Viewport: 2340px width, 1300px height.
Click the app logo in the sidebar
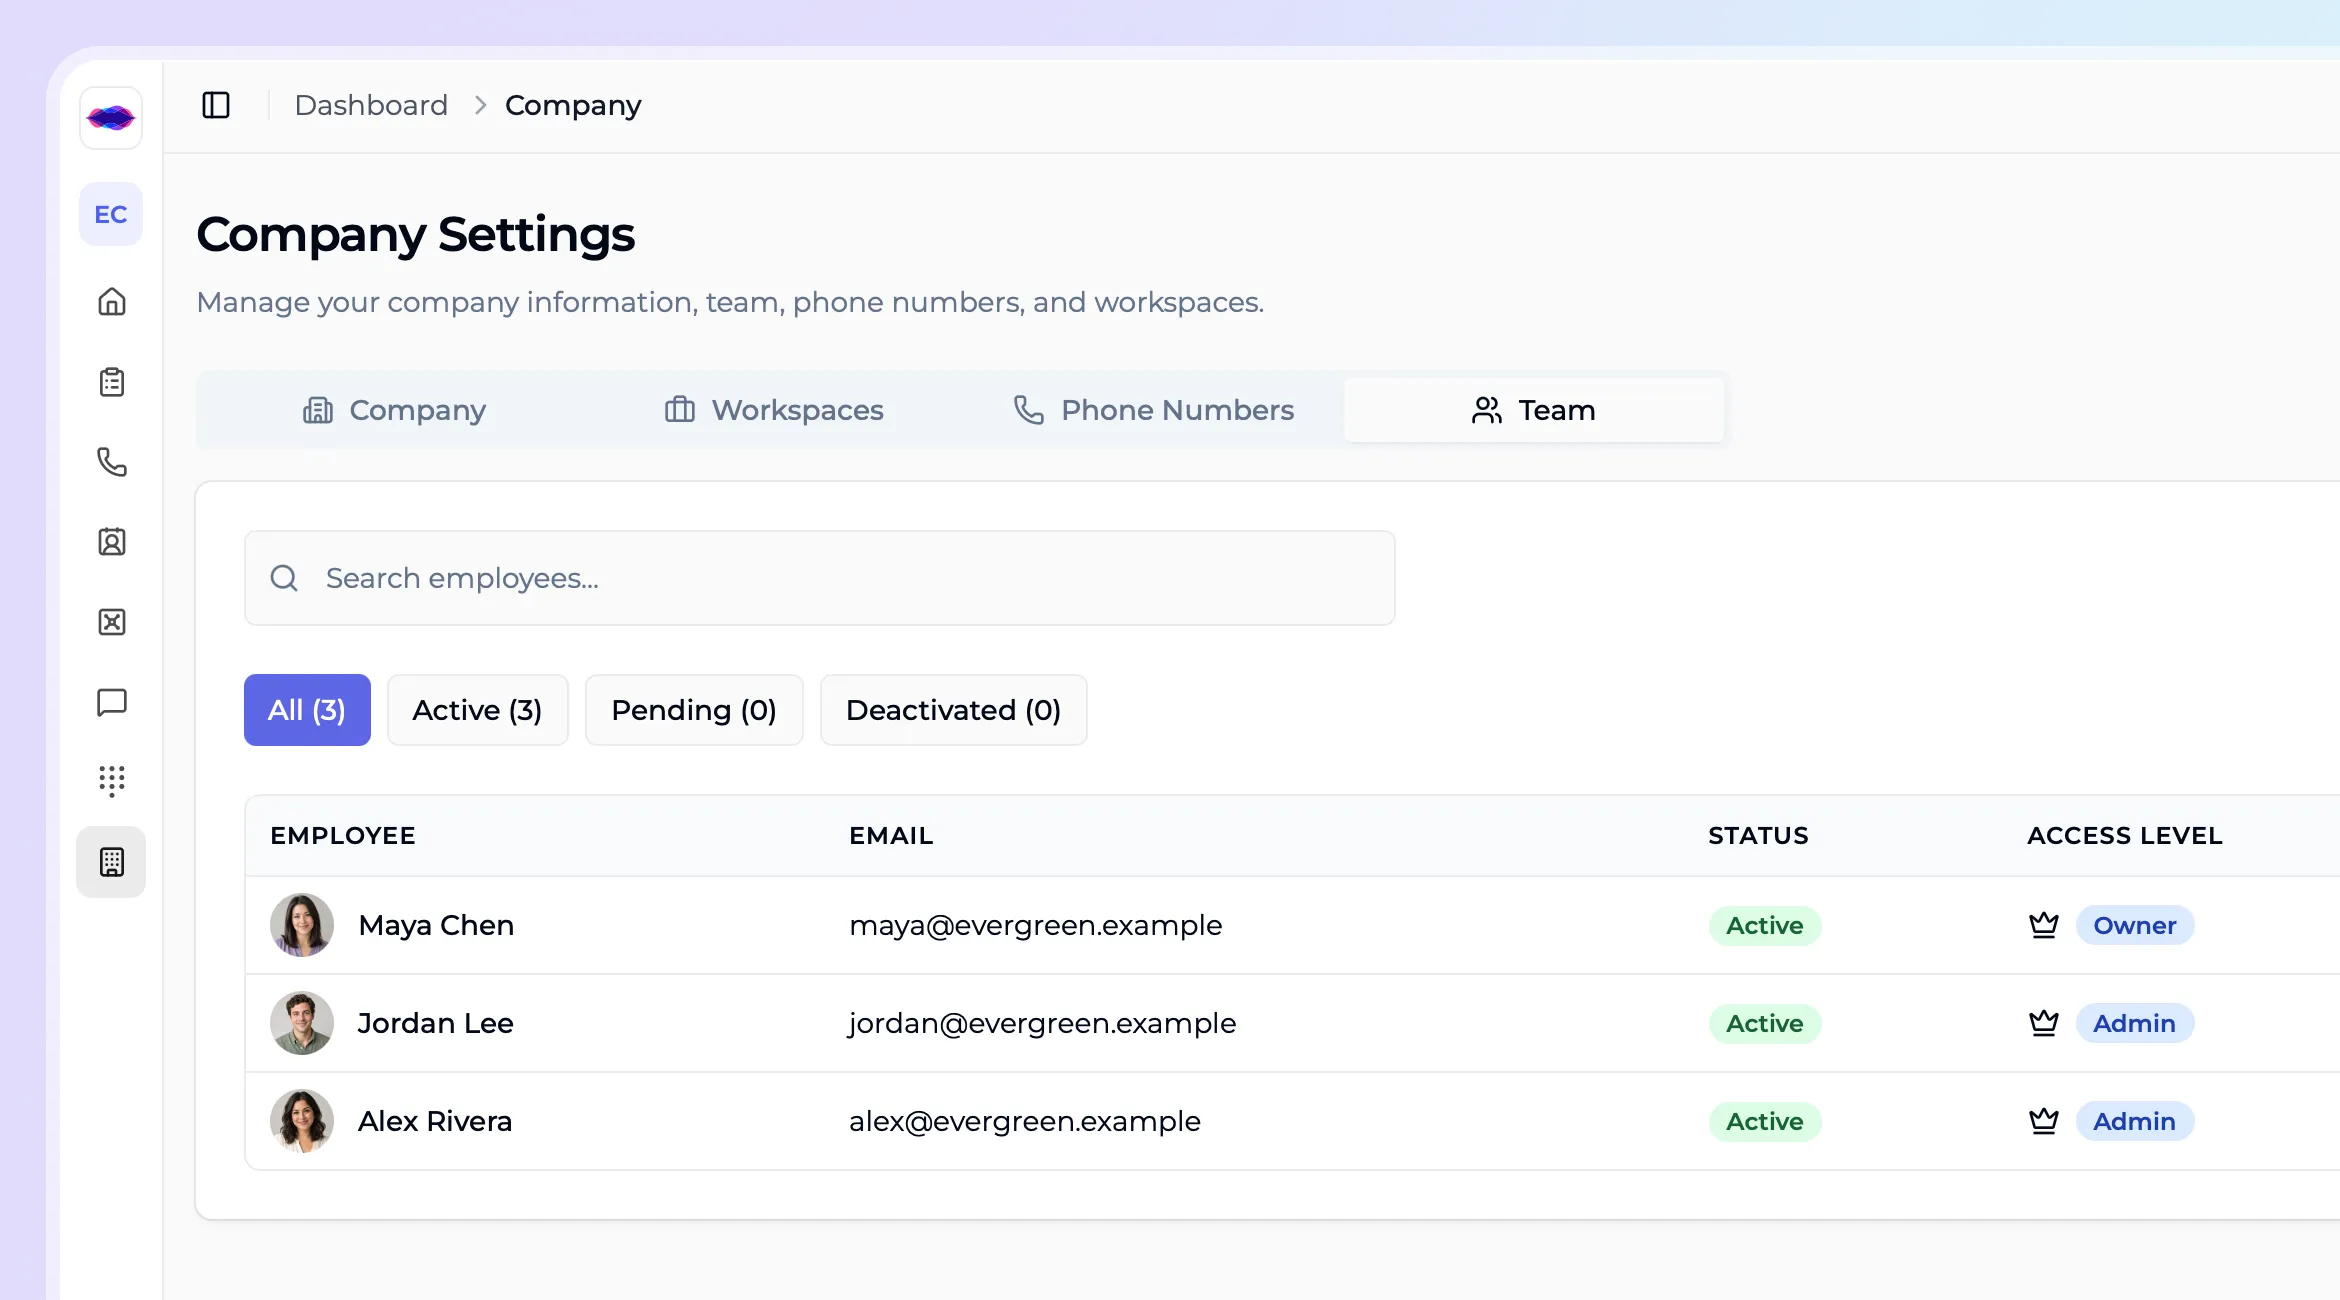tap(111, 118)
